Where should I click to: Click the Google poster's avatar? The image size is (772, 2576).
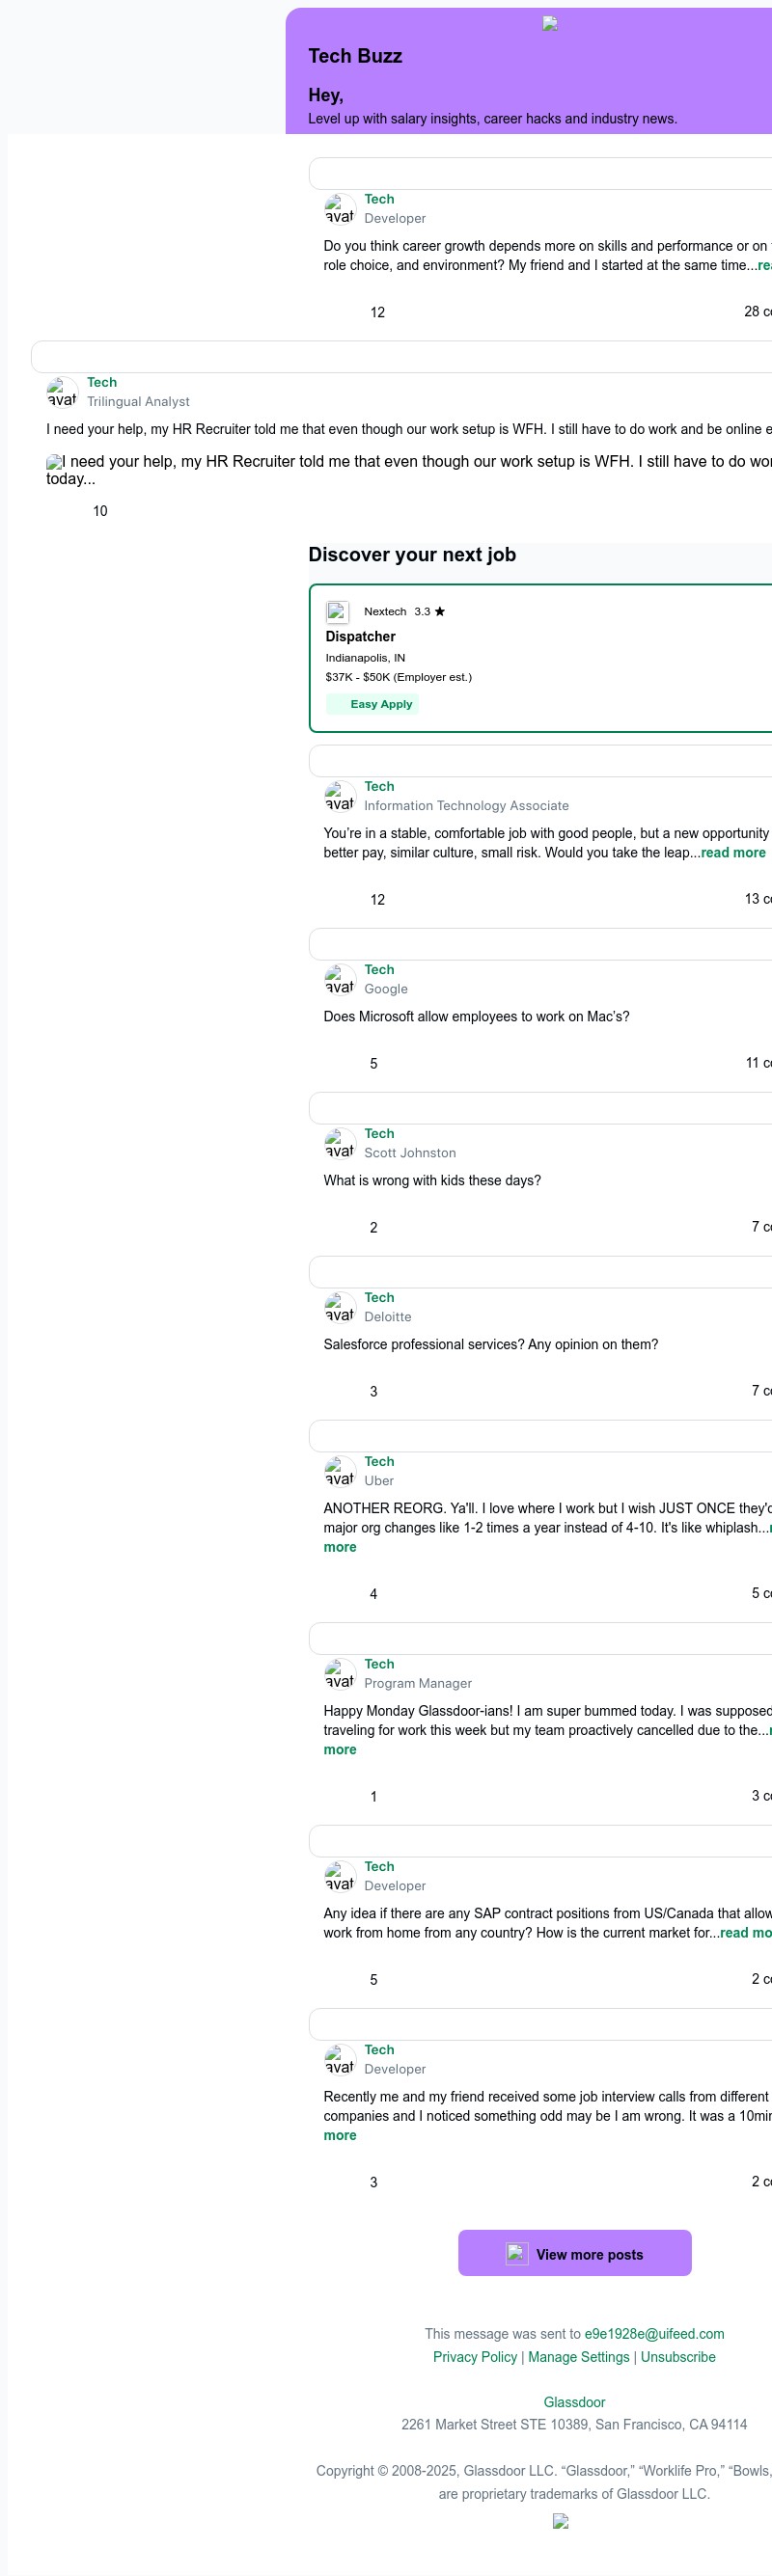[x=339, y=979]
